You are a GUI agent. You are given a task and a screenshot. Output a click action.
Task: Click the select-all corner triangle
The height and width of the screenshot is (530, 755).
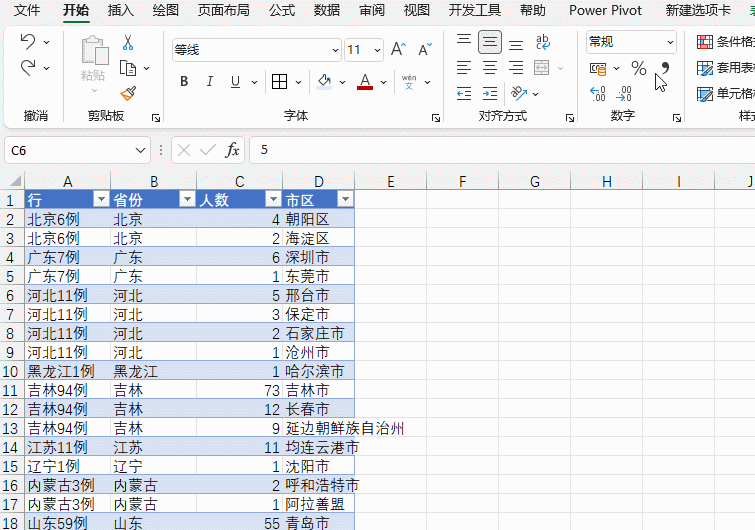pyautogui.click(x=14, y=181)
